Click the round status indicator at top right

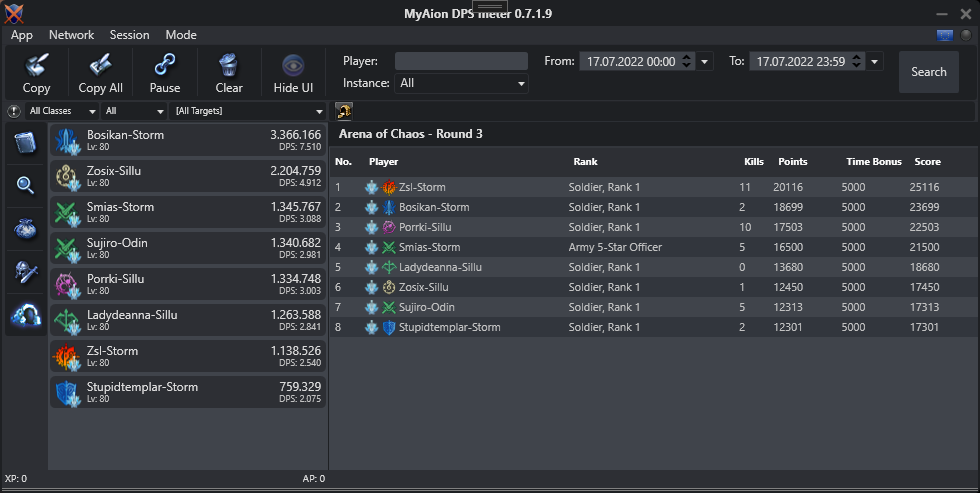coord(966,35)
